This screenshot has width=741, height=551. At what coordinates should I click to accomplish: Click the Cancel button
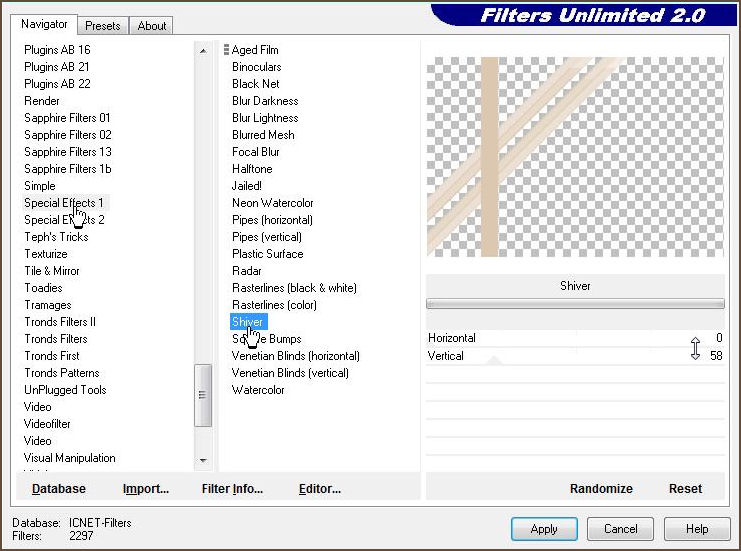tap(620, 529)
